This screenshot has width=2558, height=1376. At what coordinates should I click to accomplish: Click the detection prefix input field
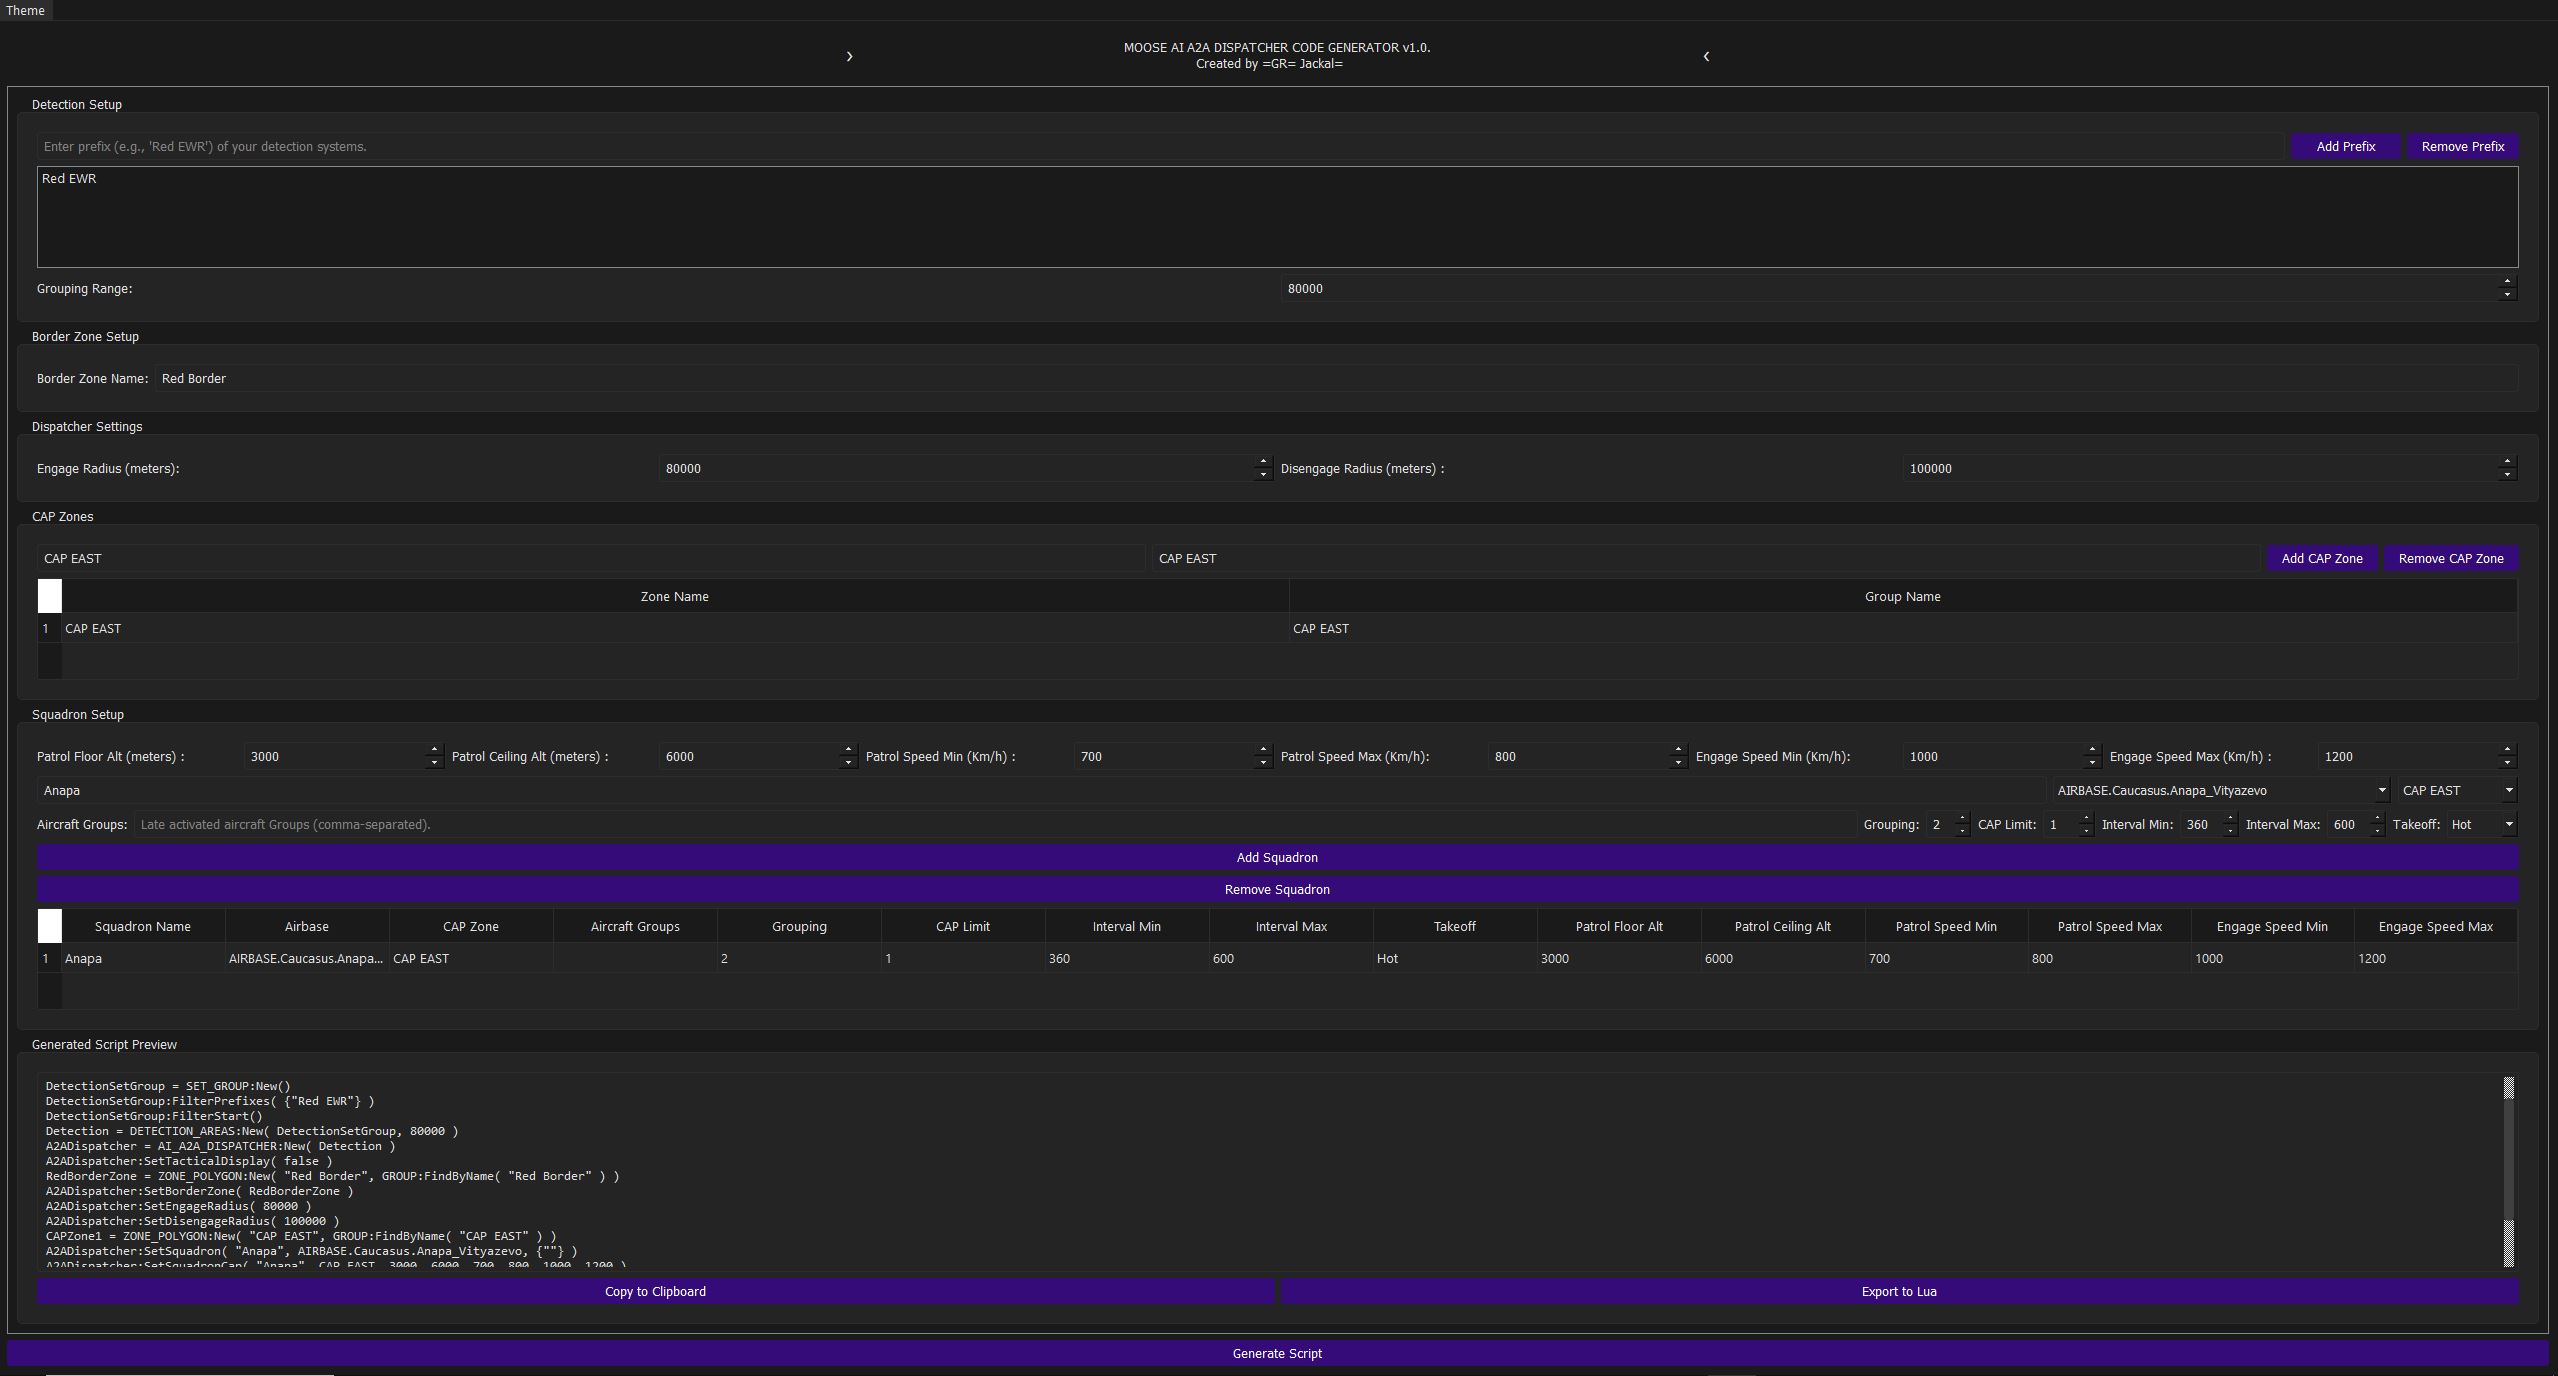click(x=1160, y=146)
